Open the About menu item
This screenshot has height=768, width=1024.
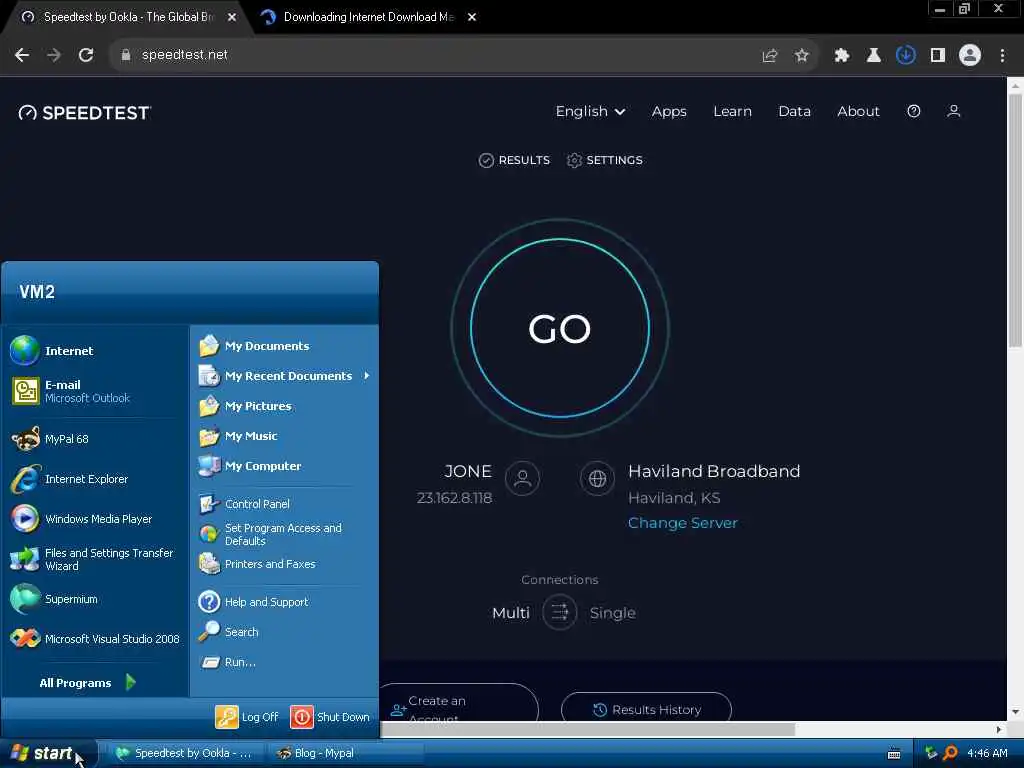pos(858,112)
